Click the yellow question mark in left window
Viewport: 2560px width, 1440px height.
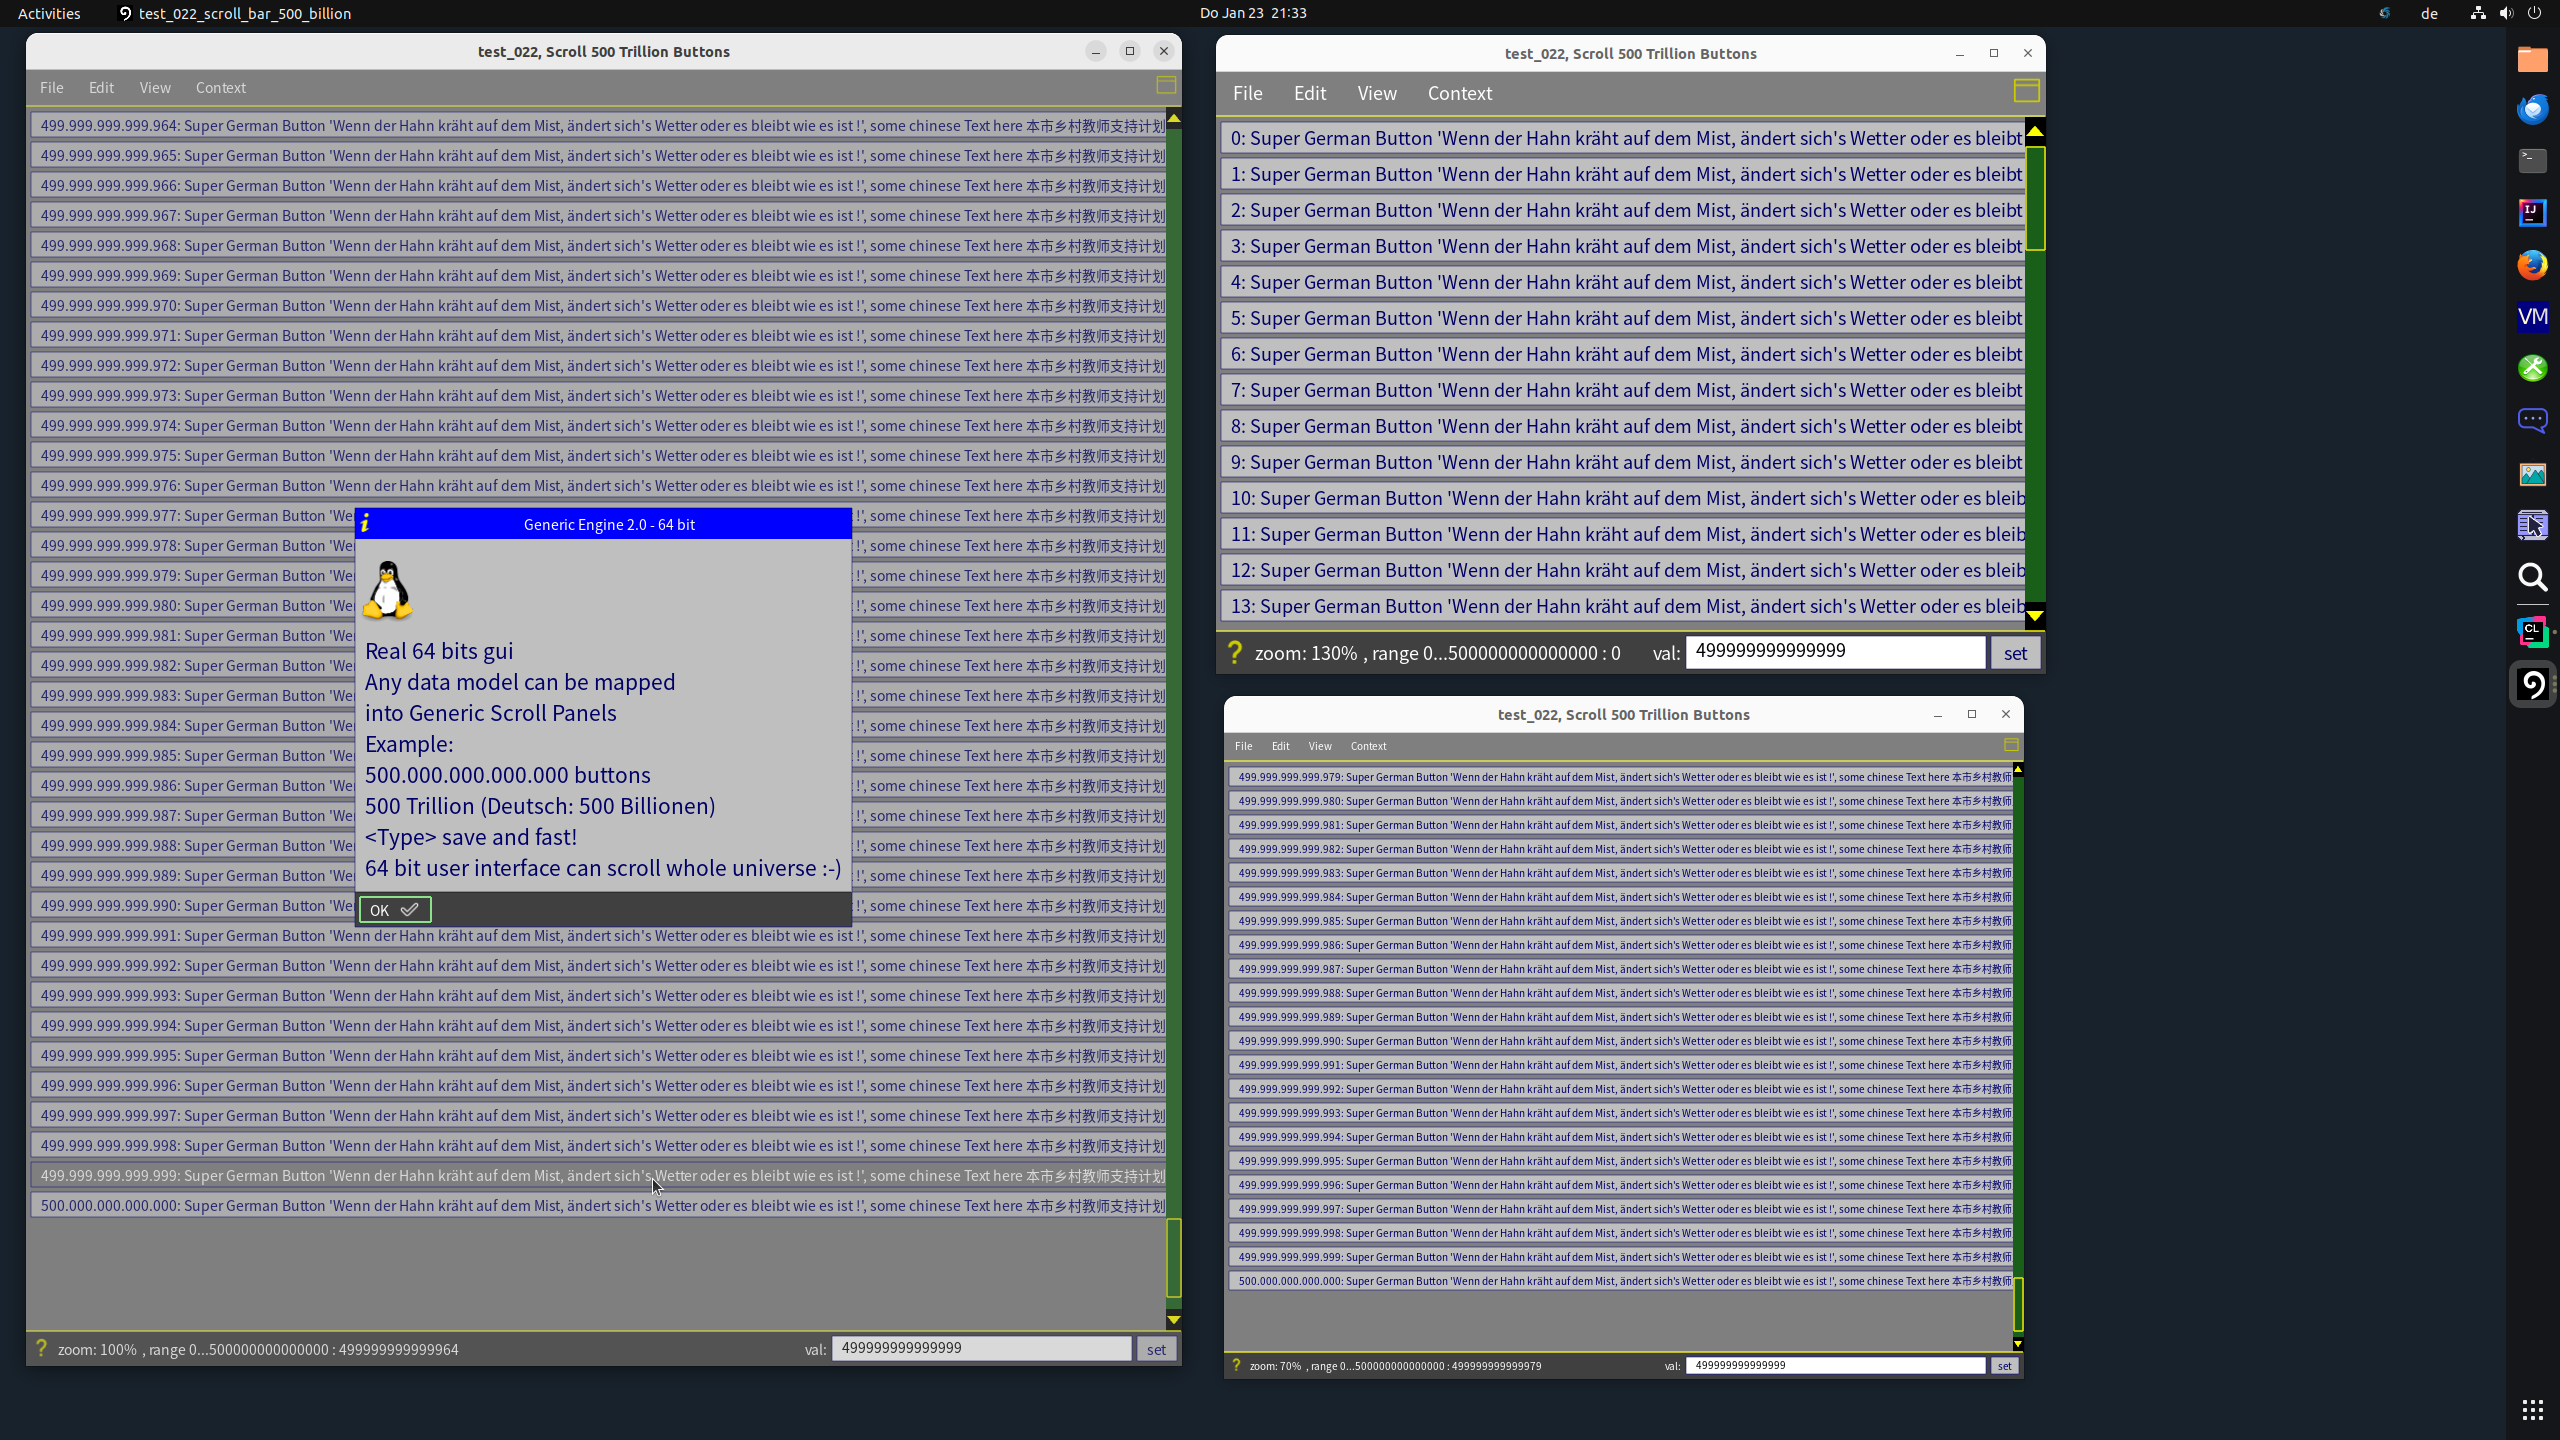pos(41,1348)
